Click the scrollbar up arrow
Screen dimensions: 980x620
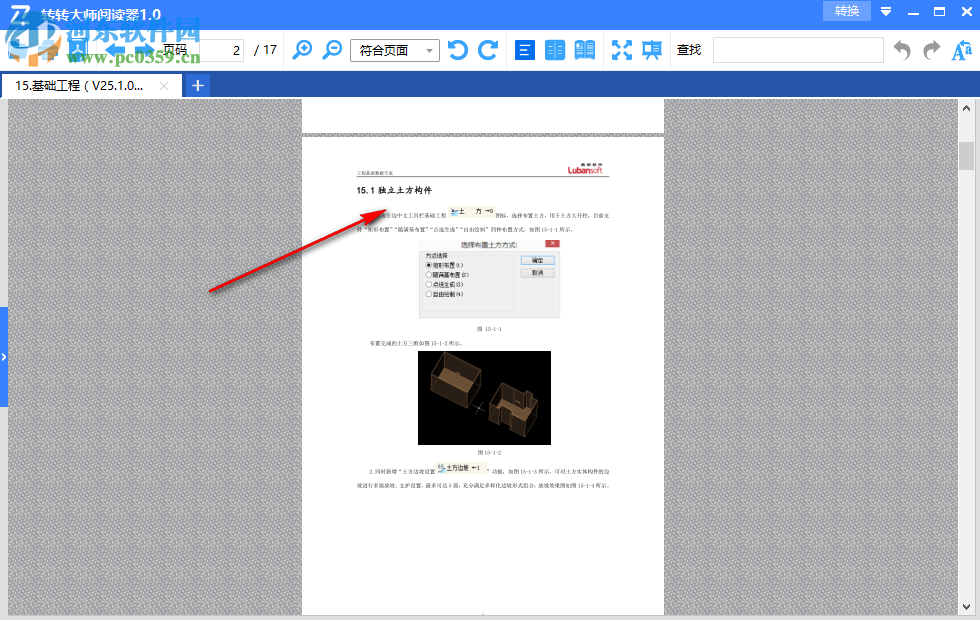click(966, 108)
